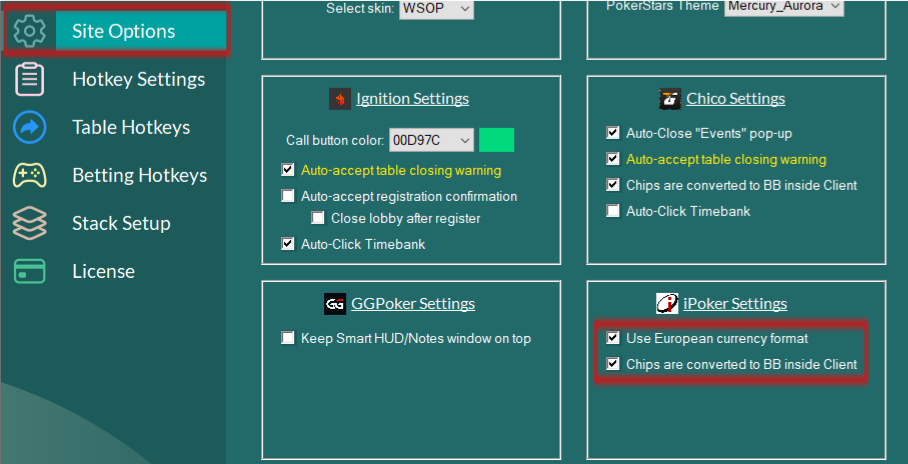
Task: Click the Table Hotkeys arrow icon
Action: (30, 127)
